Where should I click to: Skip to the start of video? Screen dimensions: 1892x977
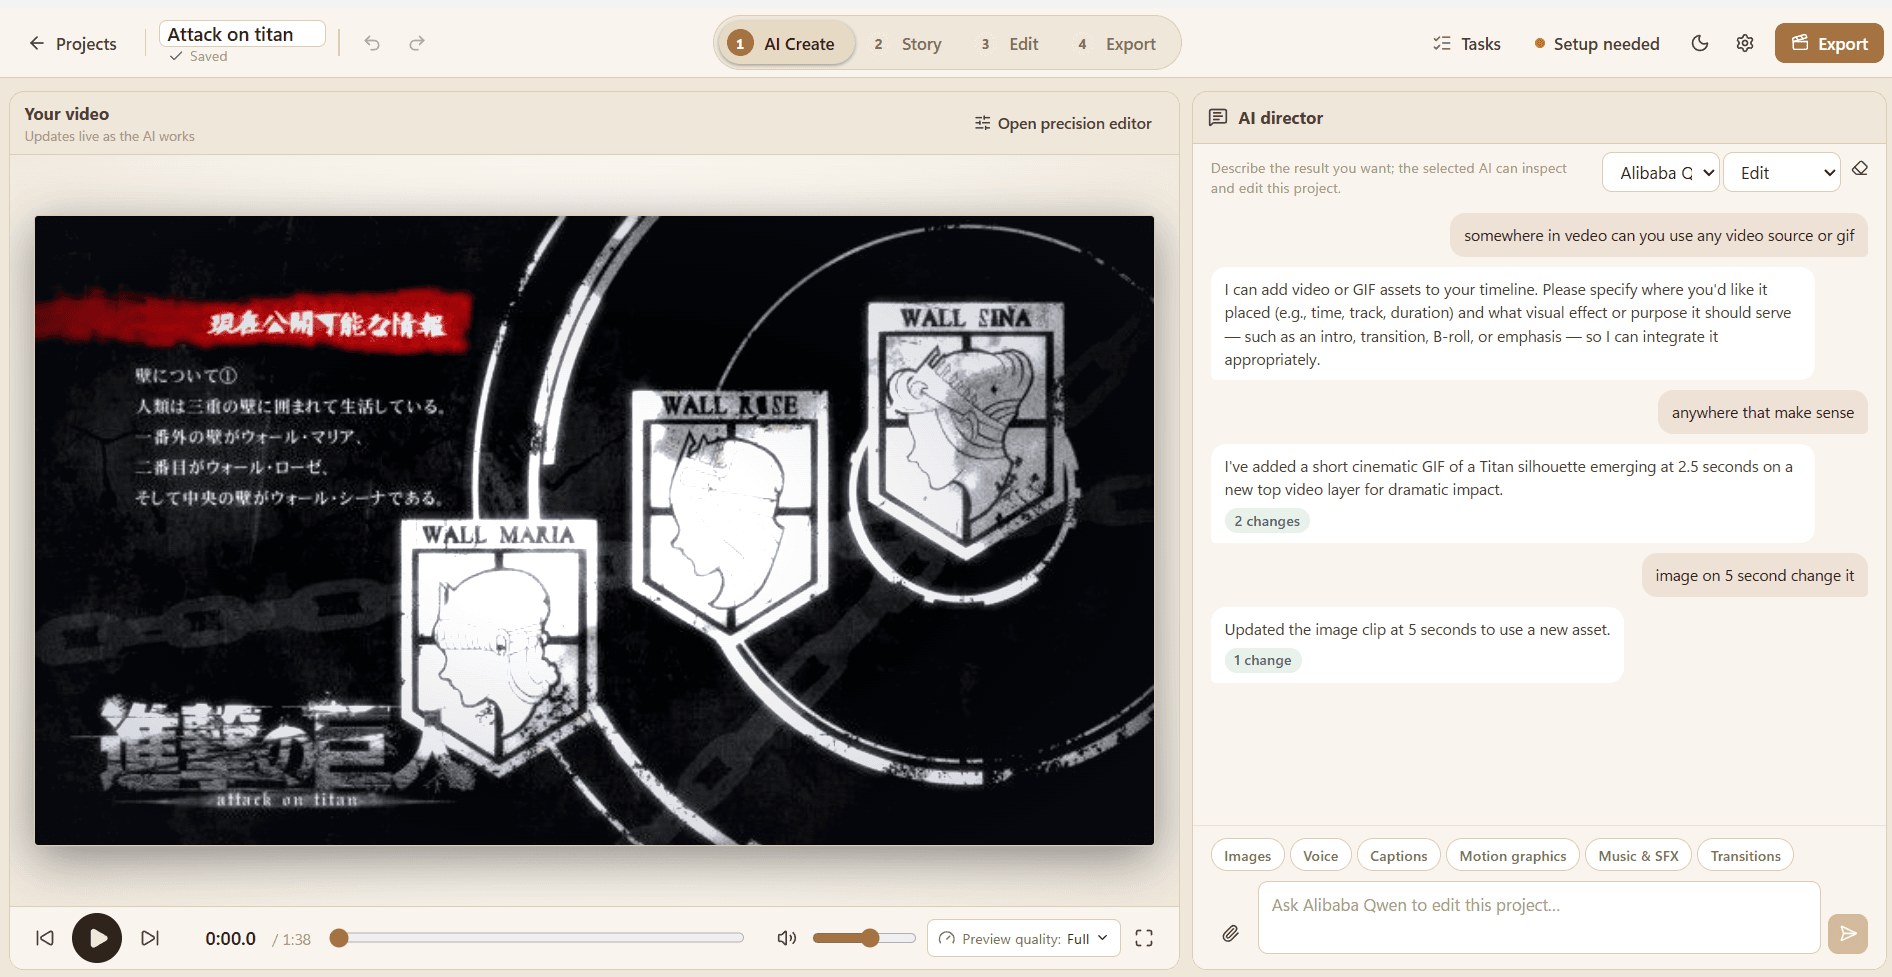point(45,938)
